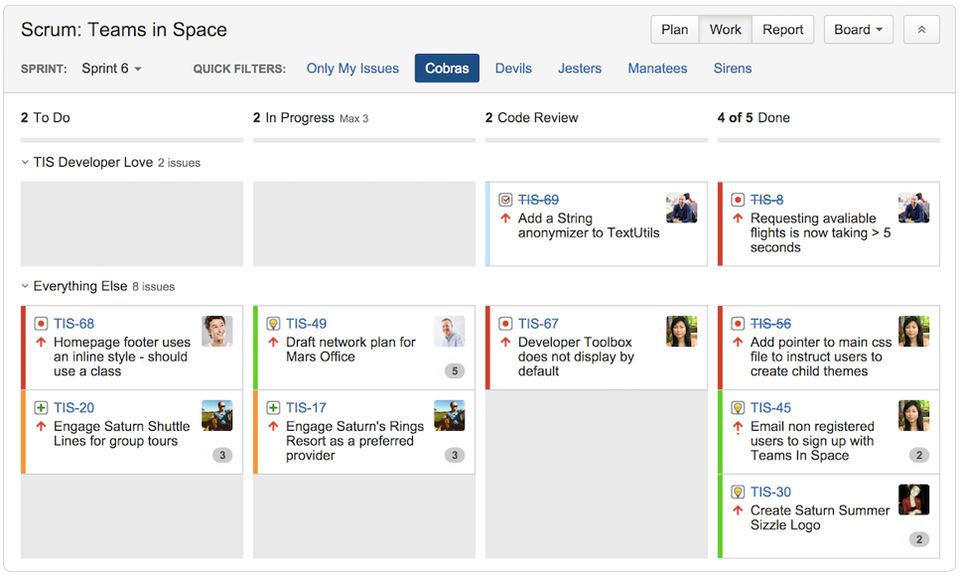
Task: Click the priority arrow on TIS-69 card
Action: coord(505,218)
